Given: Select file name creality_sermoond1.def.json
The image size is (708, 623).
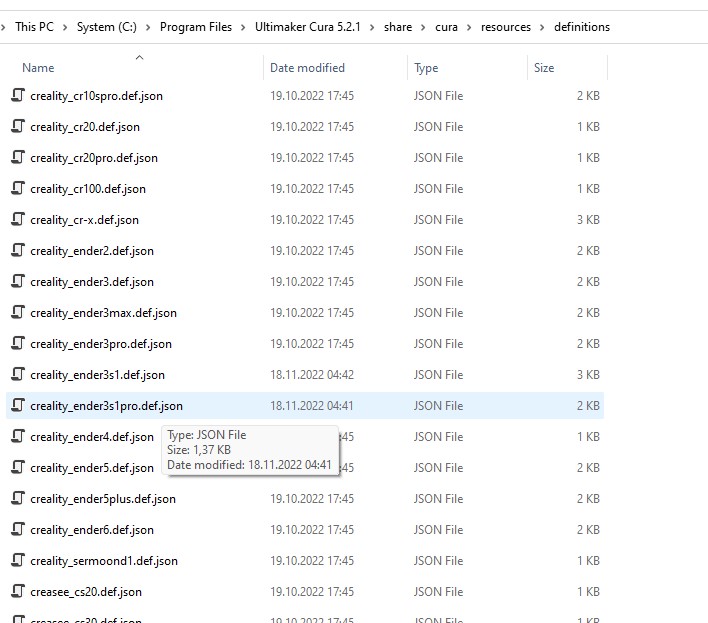Looking at the screenshot, I should pyautogui.click(x=104, y=561).
